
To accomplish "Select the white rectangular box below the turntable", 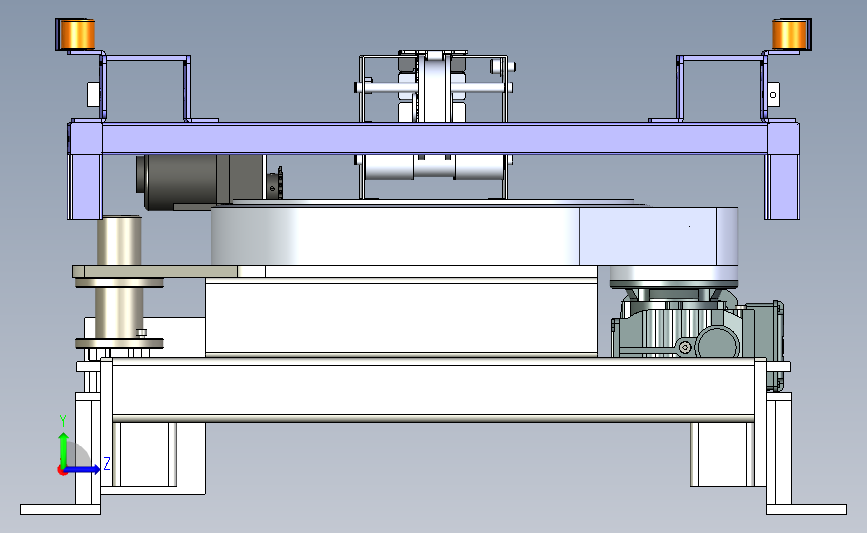I will click(401, 317).
